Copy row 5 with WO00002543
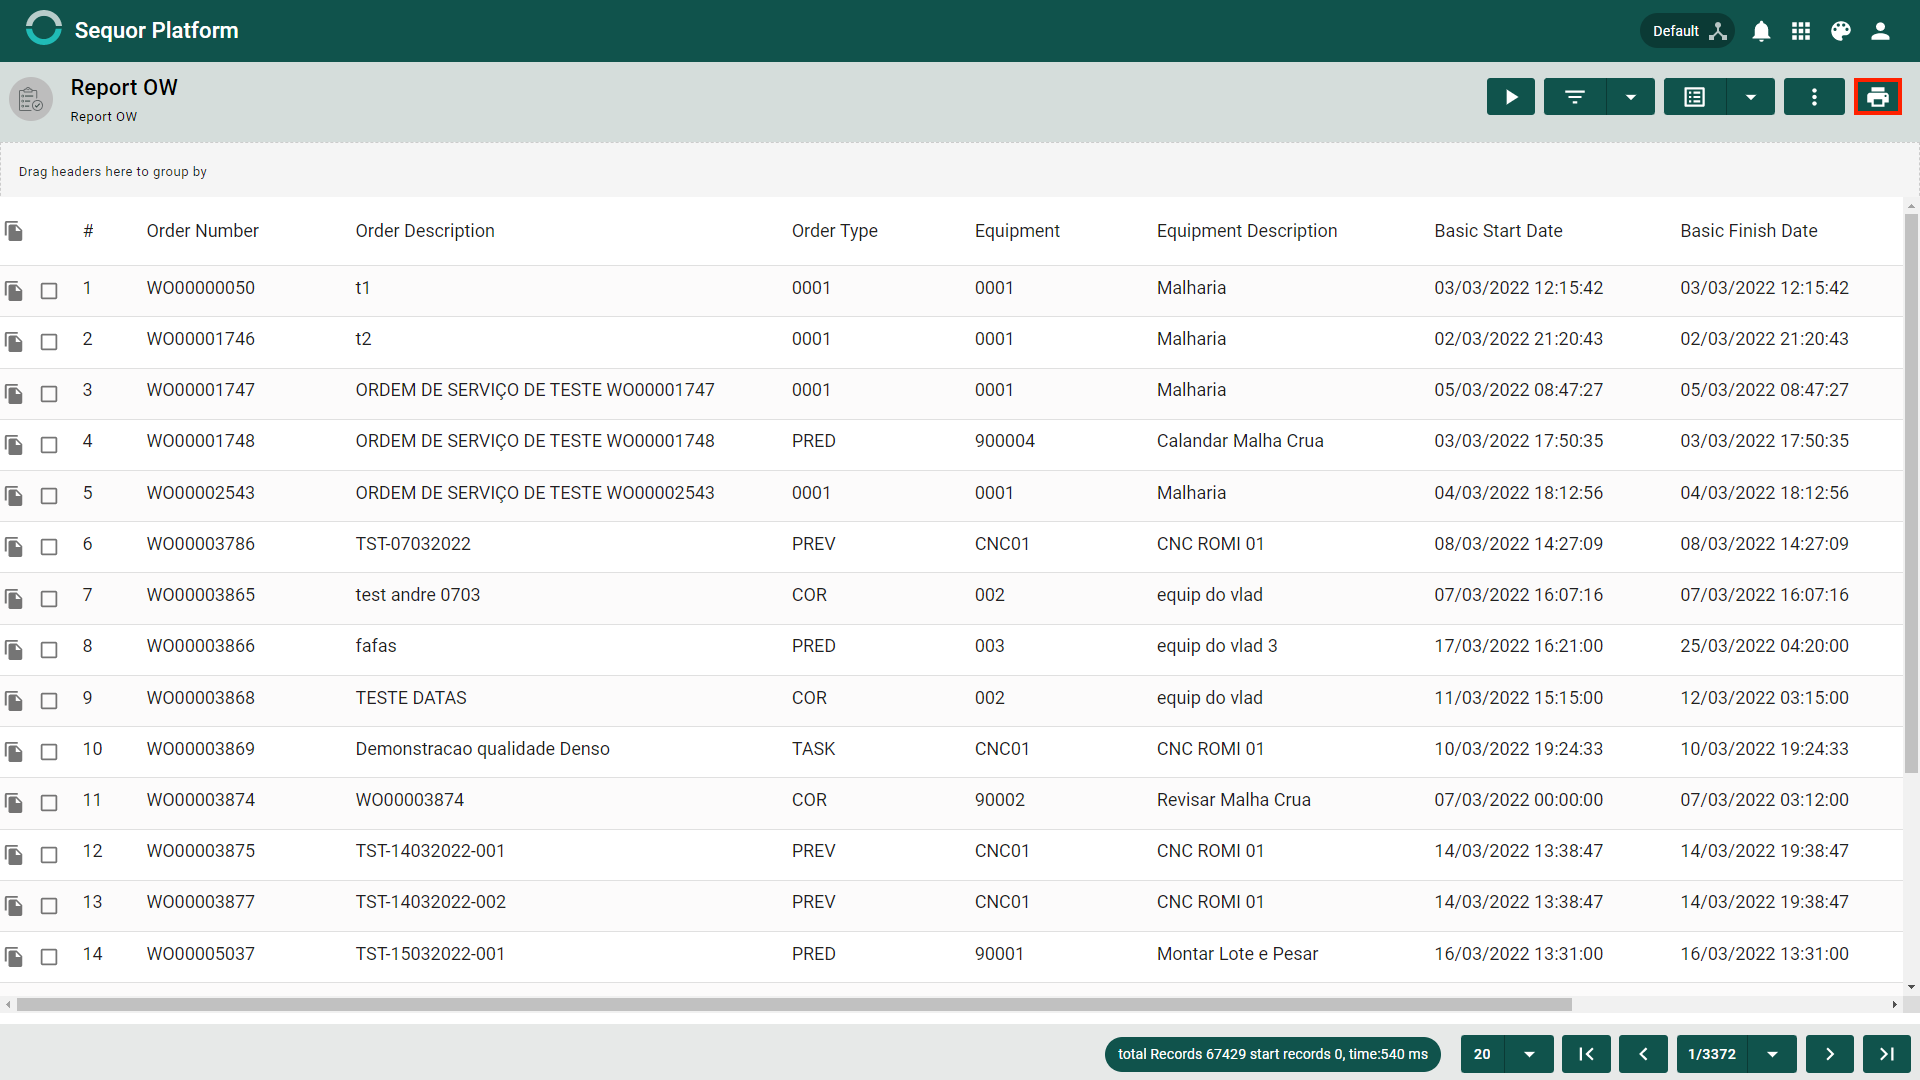 tap(14, 496)
